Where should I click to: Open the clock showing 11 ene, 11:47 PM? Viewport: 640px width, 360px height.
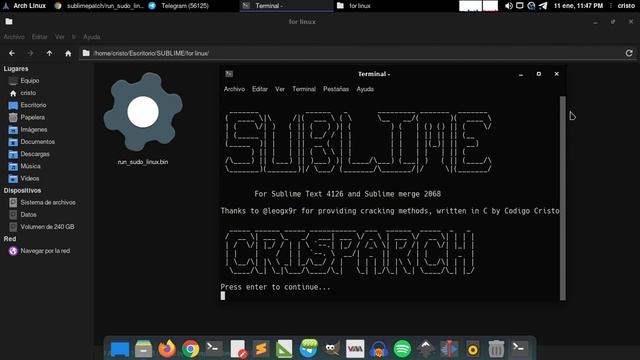(578, 6)
